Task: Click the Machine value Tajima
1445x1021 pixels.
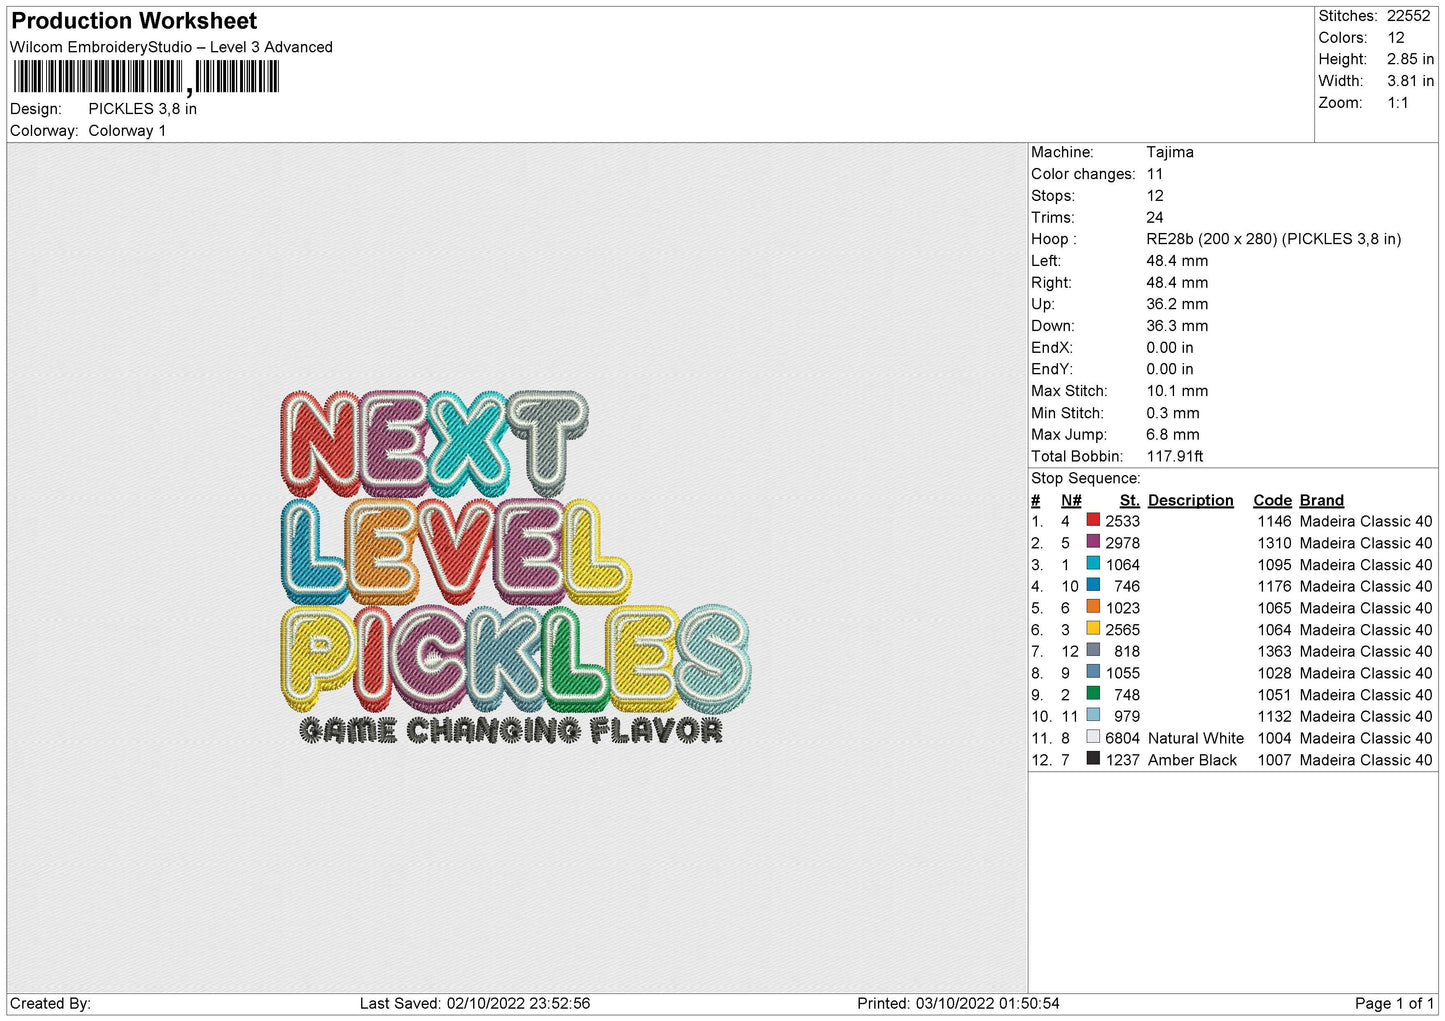Action: tap(1170, 152)
